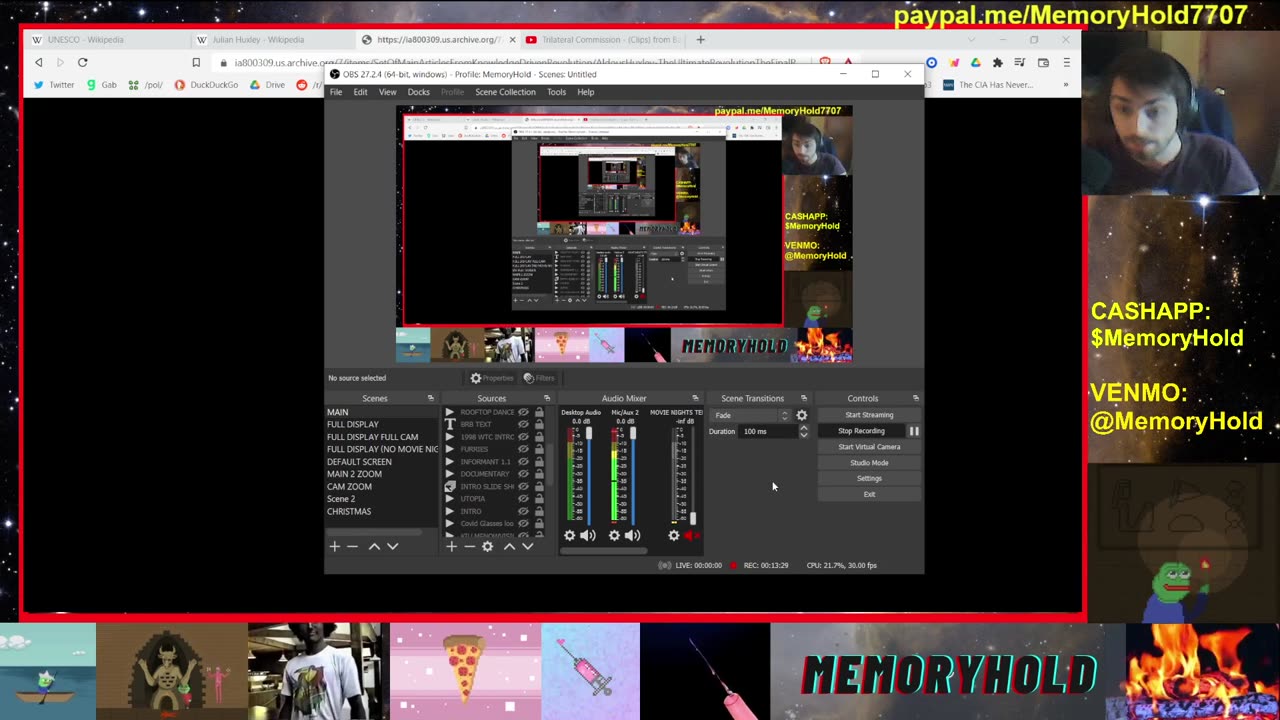Open Docks menu in OBS
This screenshot has width=1280, height=720.
(419, 92)
